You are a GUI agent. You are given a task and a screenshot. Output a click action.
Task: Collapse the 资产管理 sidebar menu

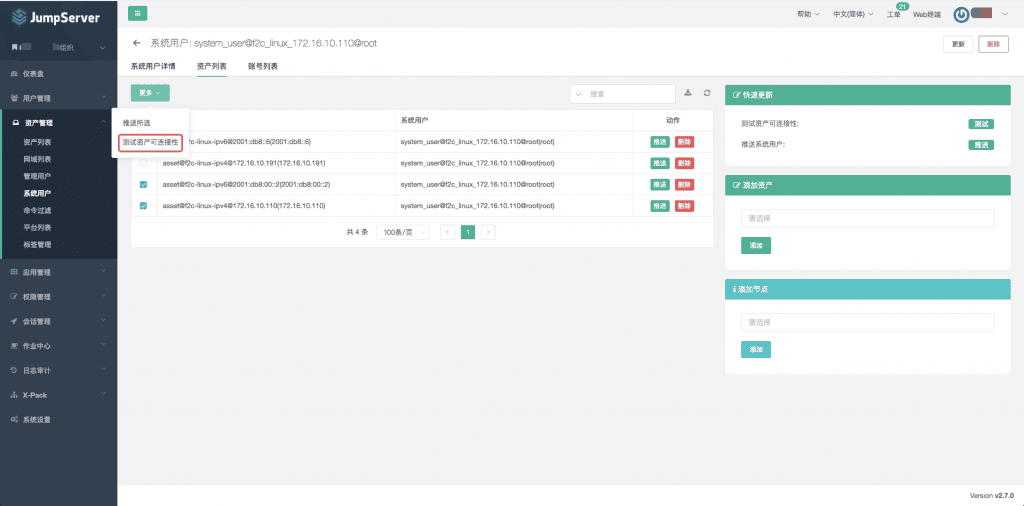click(x=59, y=123)
